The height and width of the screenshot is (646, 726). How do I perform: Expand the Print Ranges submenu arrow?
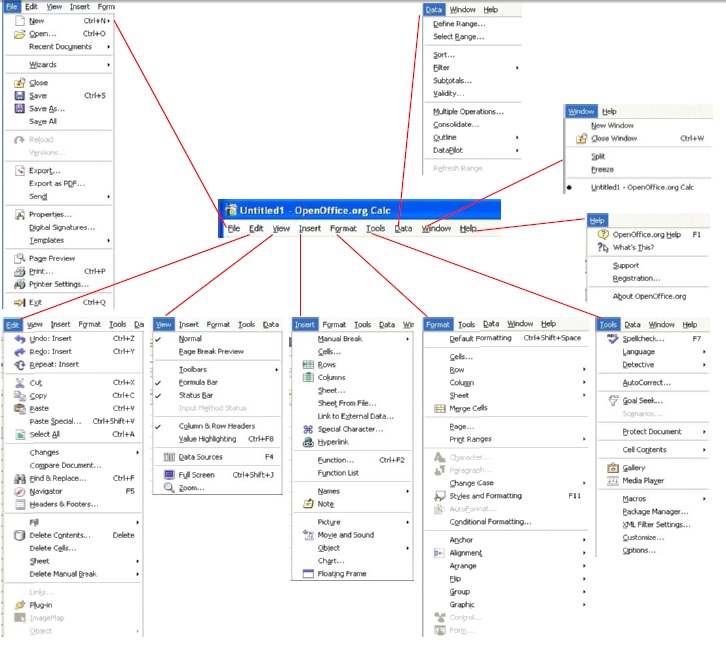tap(584, 439)
